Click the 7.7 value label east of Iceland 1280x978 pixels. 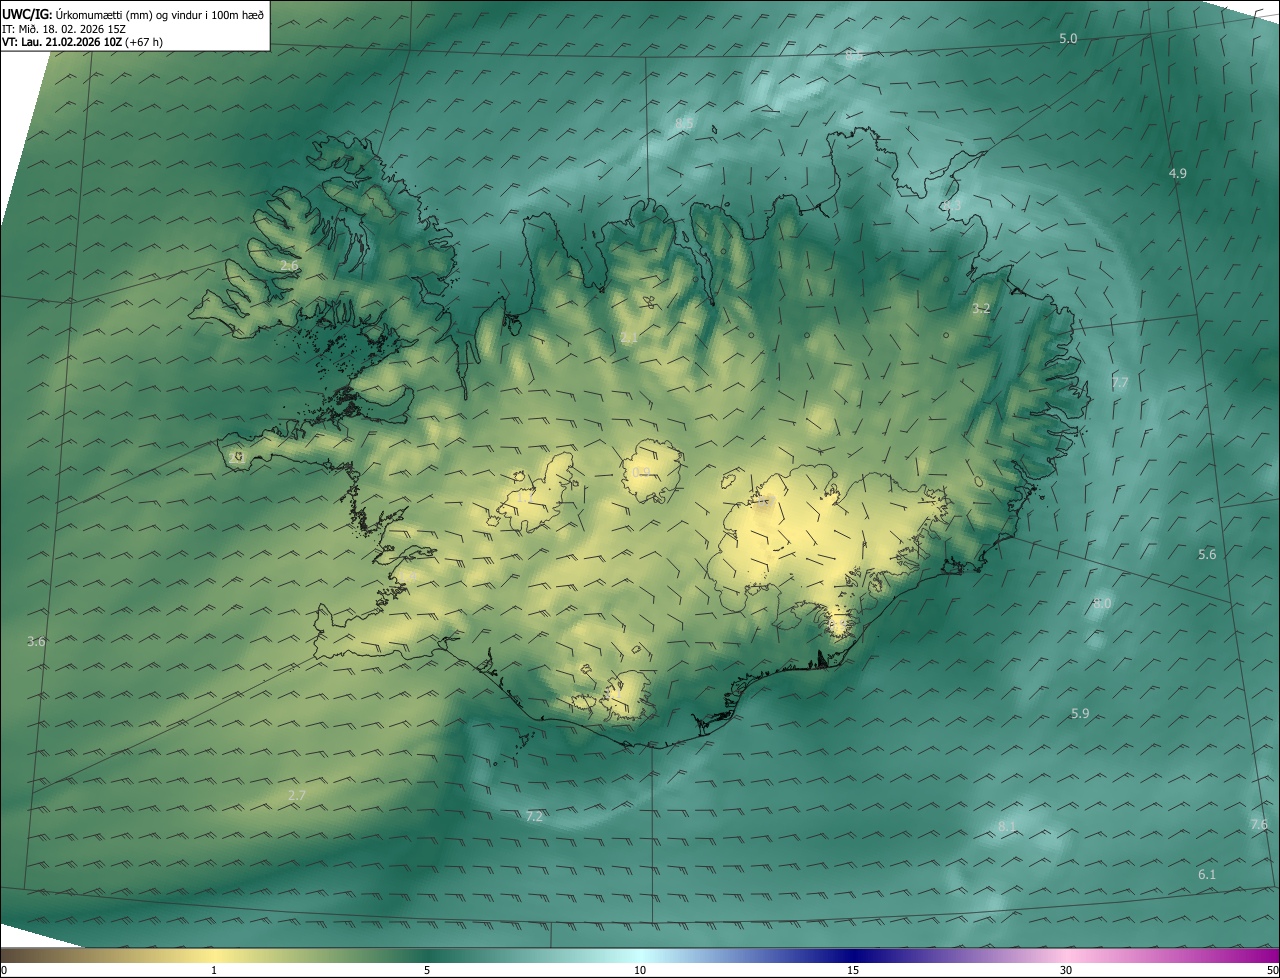(1120, 384)
